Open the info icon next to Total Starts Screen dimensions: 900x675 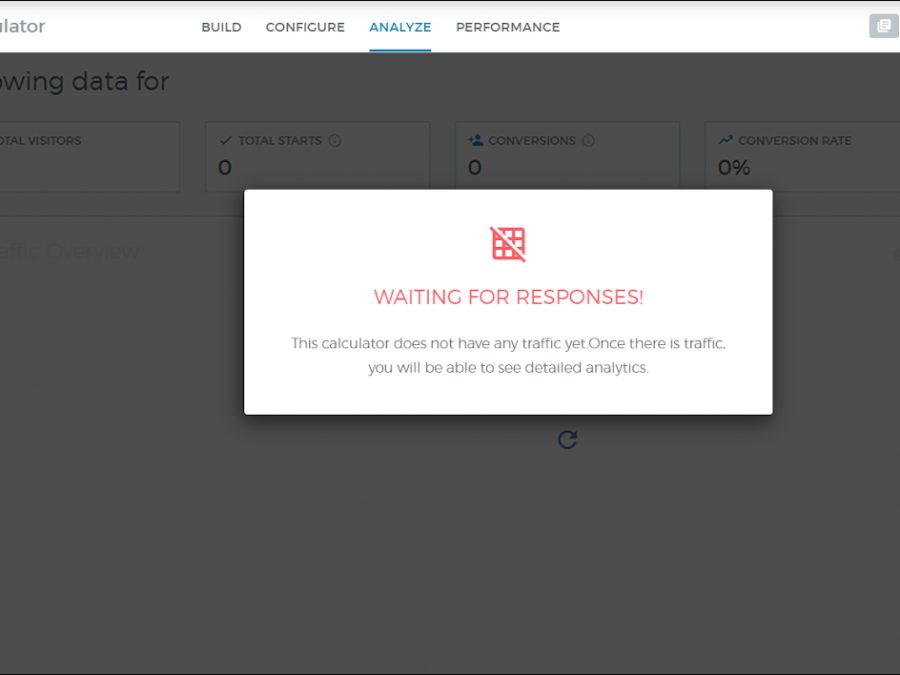(x=335, y=141)
